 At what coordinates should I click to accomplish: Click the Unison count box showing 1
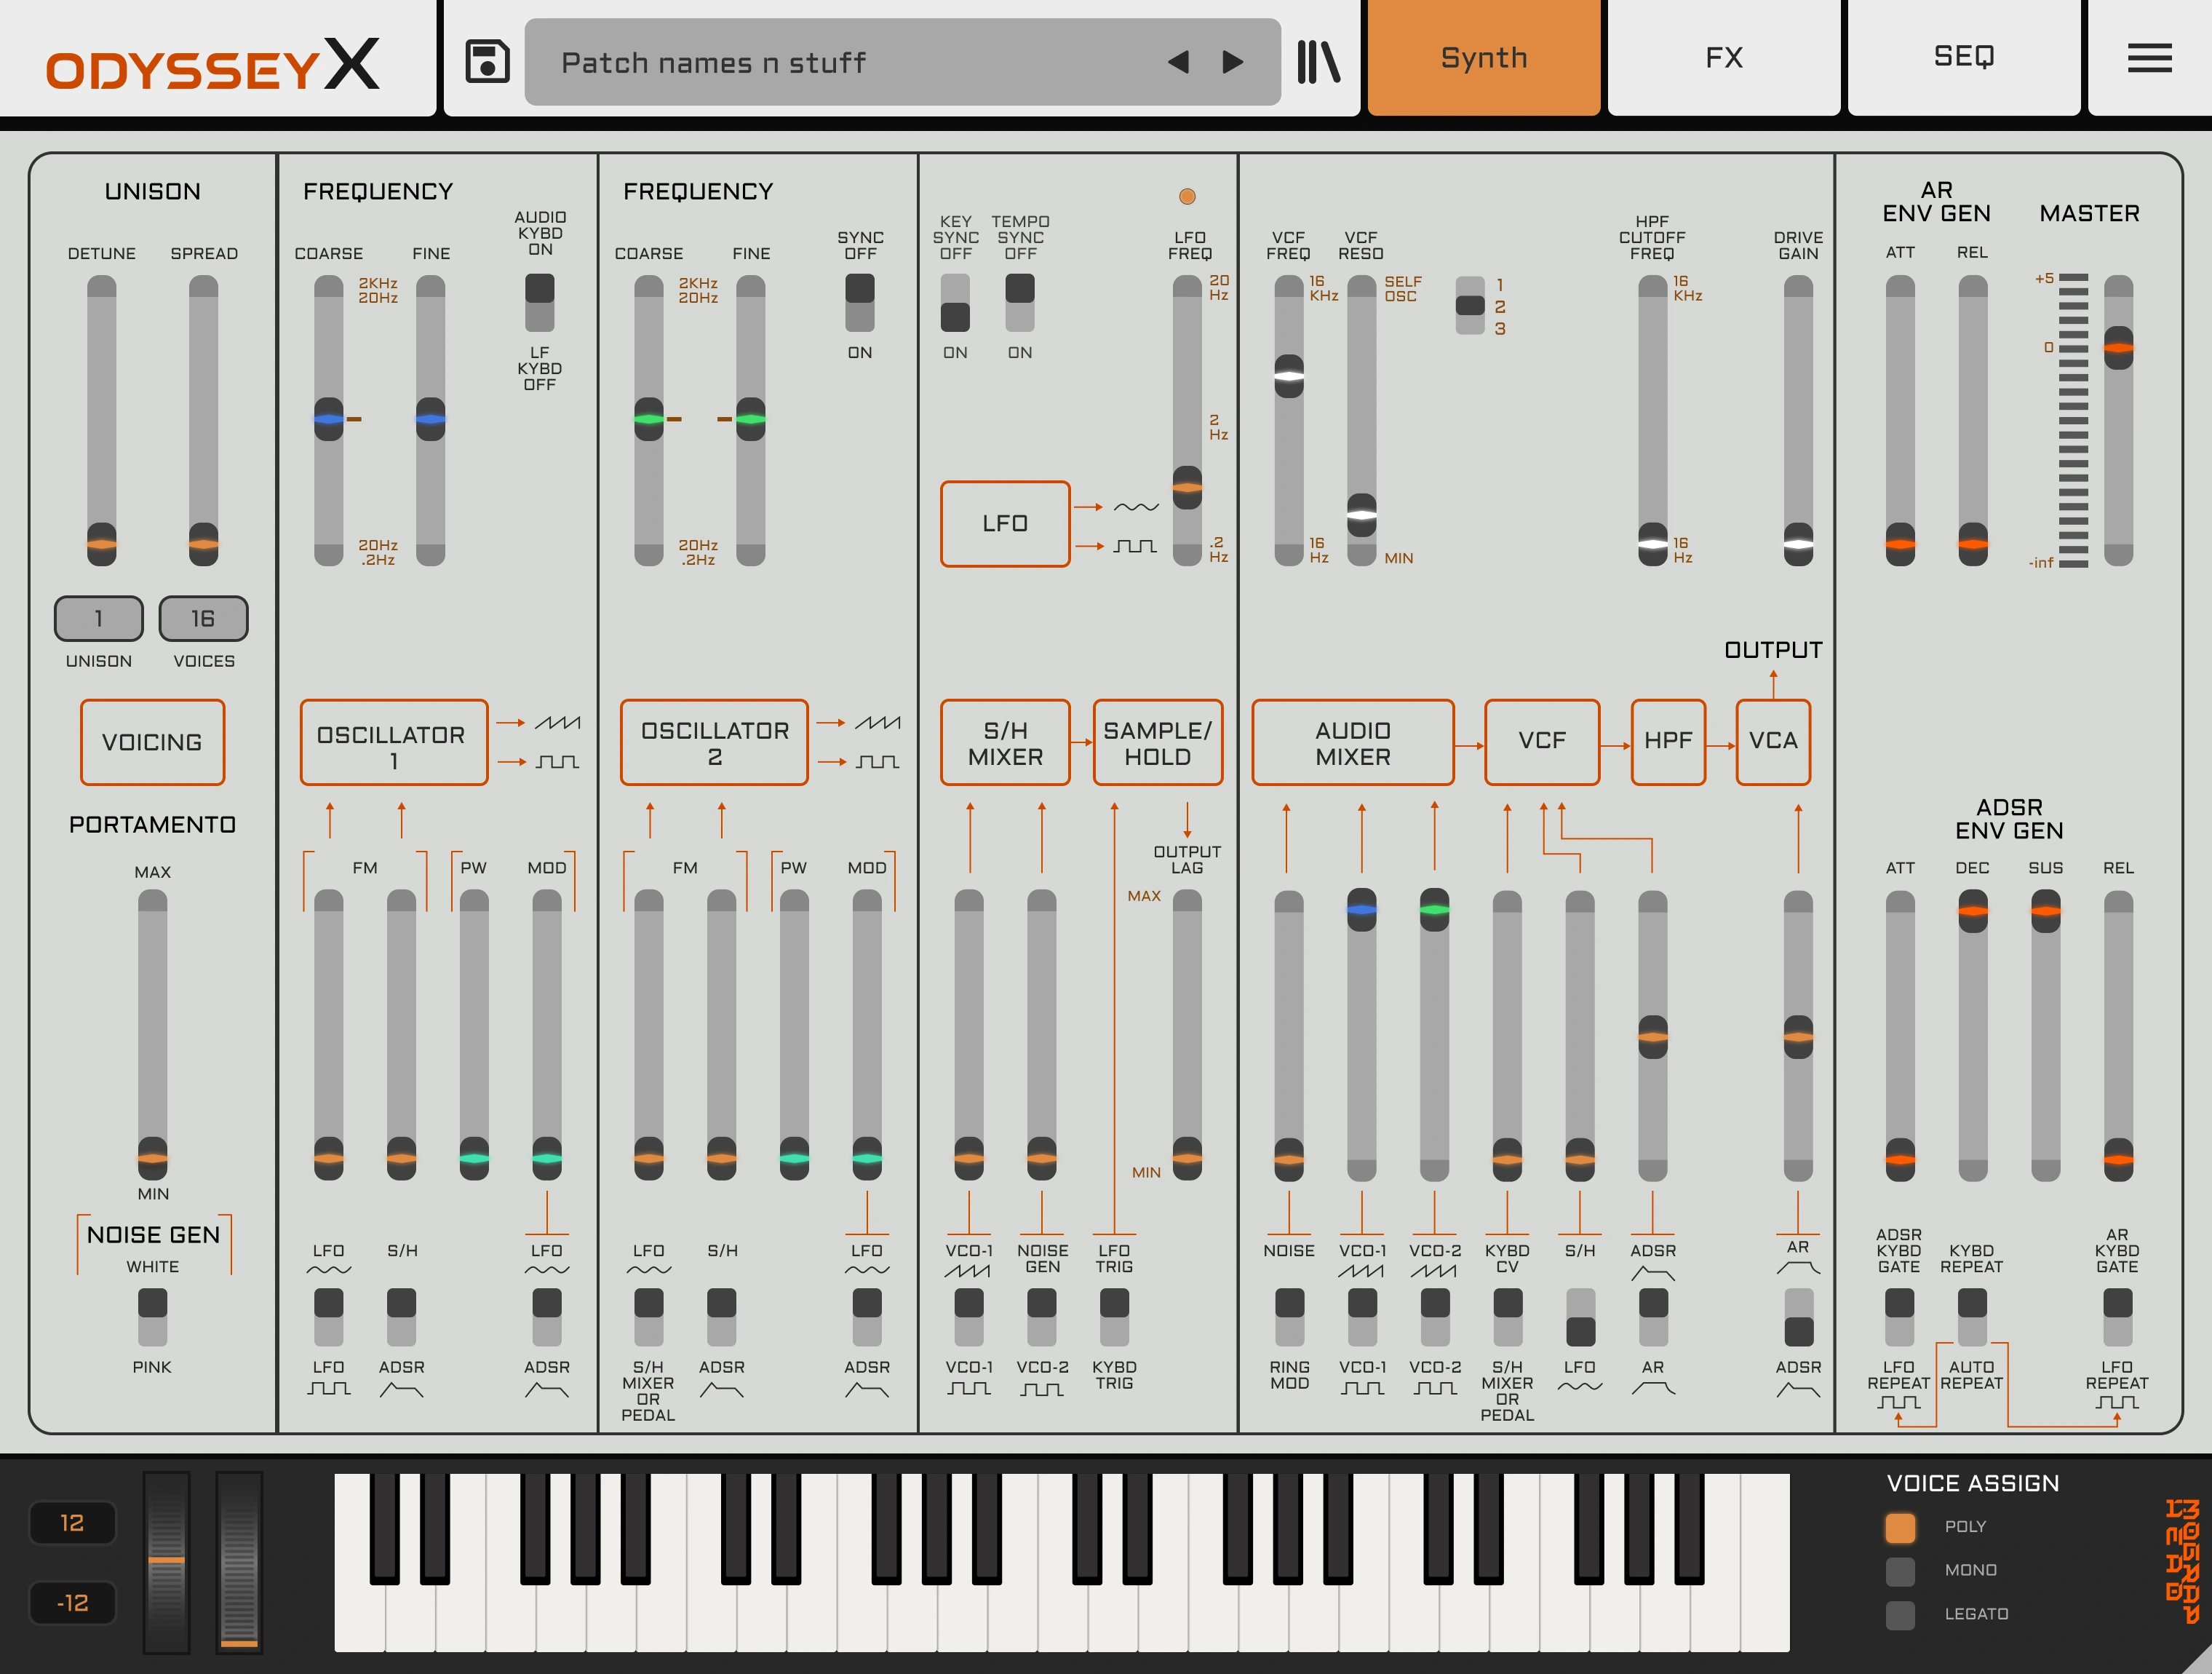[99, 618]
